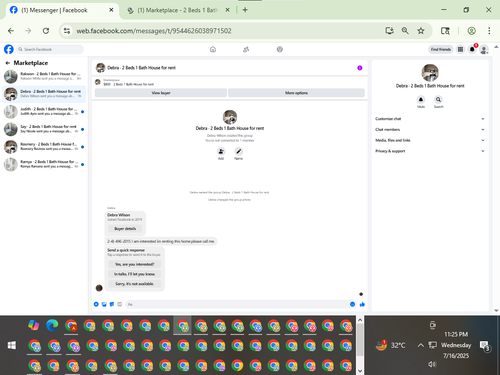The height and width of the screenshot is (375, 500).
Task: Open Windows notification center icon
Action: 484,346
